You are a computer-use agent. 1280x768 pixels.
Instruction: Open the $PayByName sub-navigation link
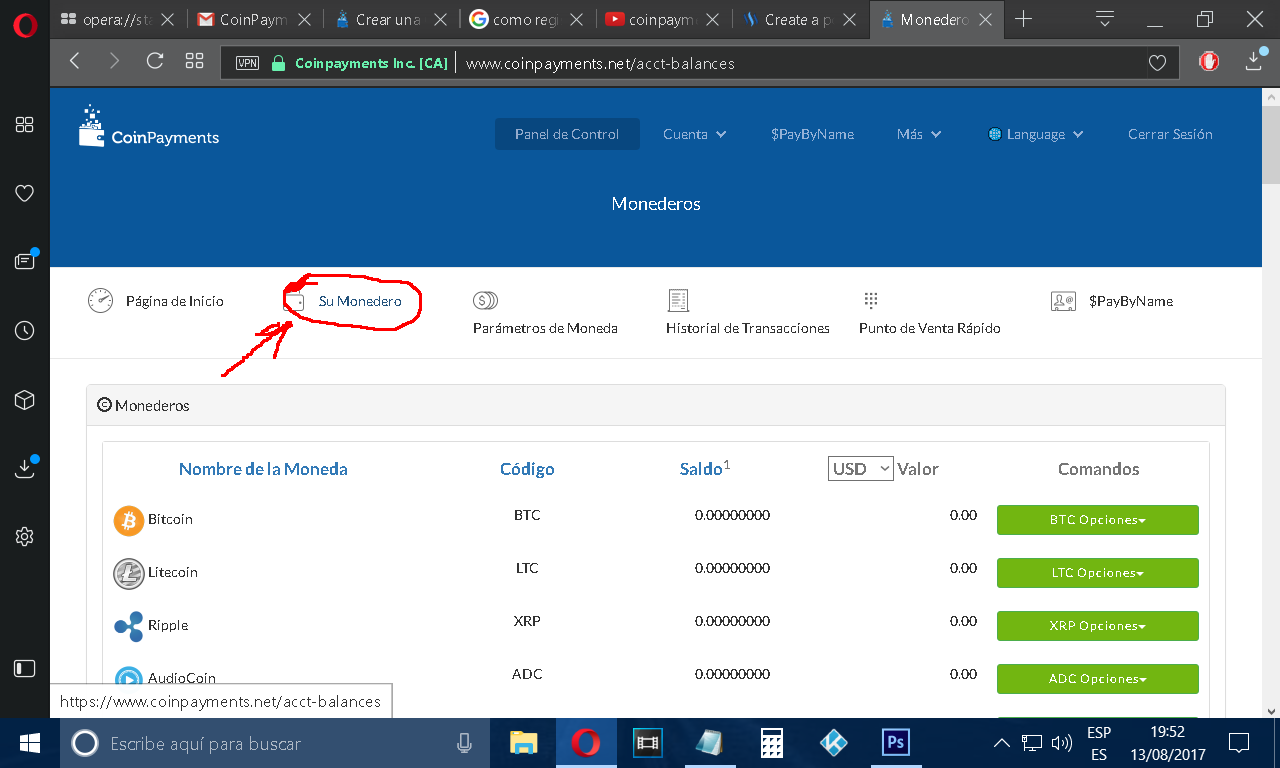point(1112,301)
